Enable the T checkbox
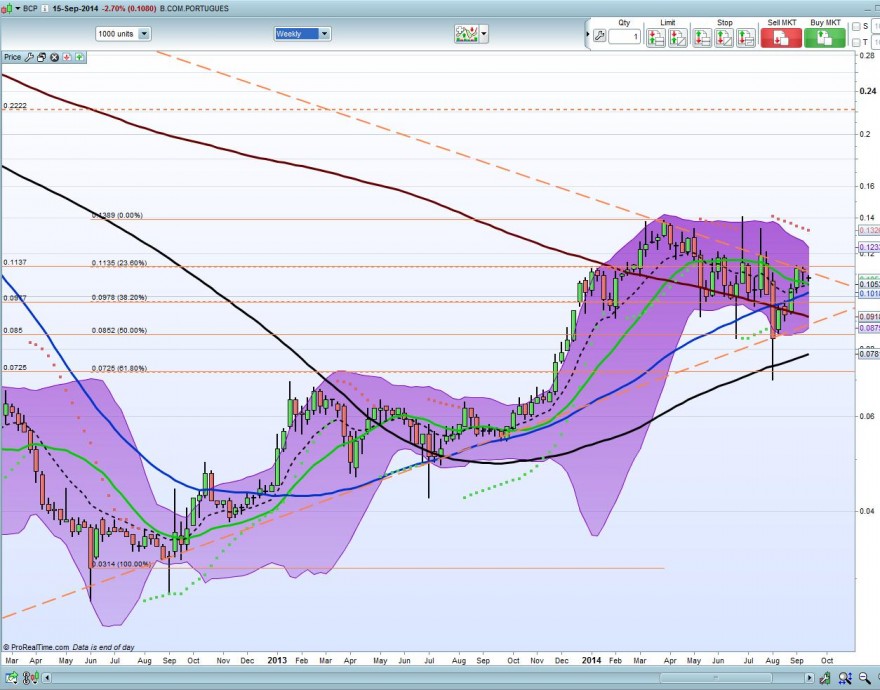 (x=856, y=43)
